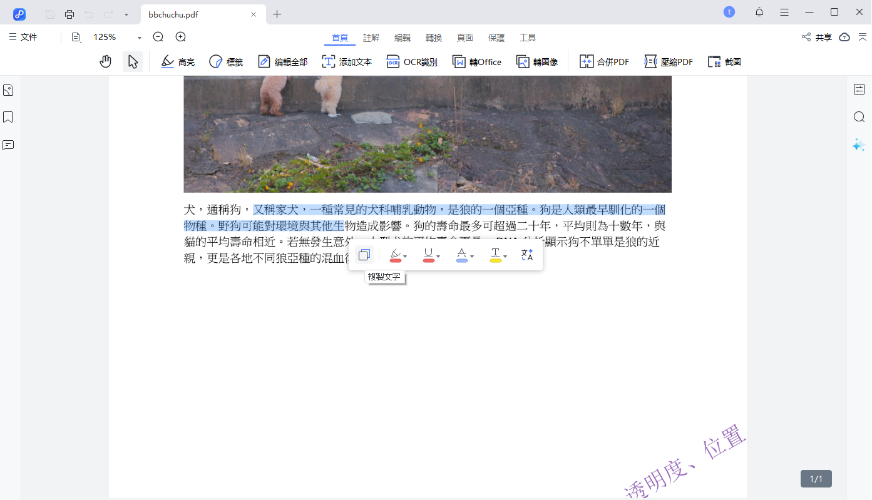Open the hamburger menu in title bar
Viewport: 872px width, 500px height.
[x=784, y=12]
